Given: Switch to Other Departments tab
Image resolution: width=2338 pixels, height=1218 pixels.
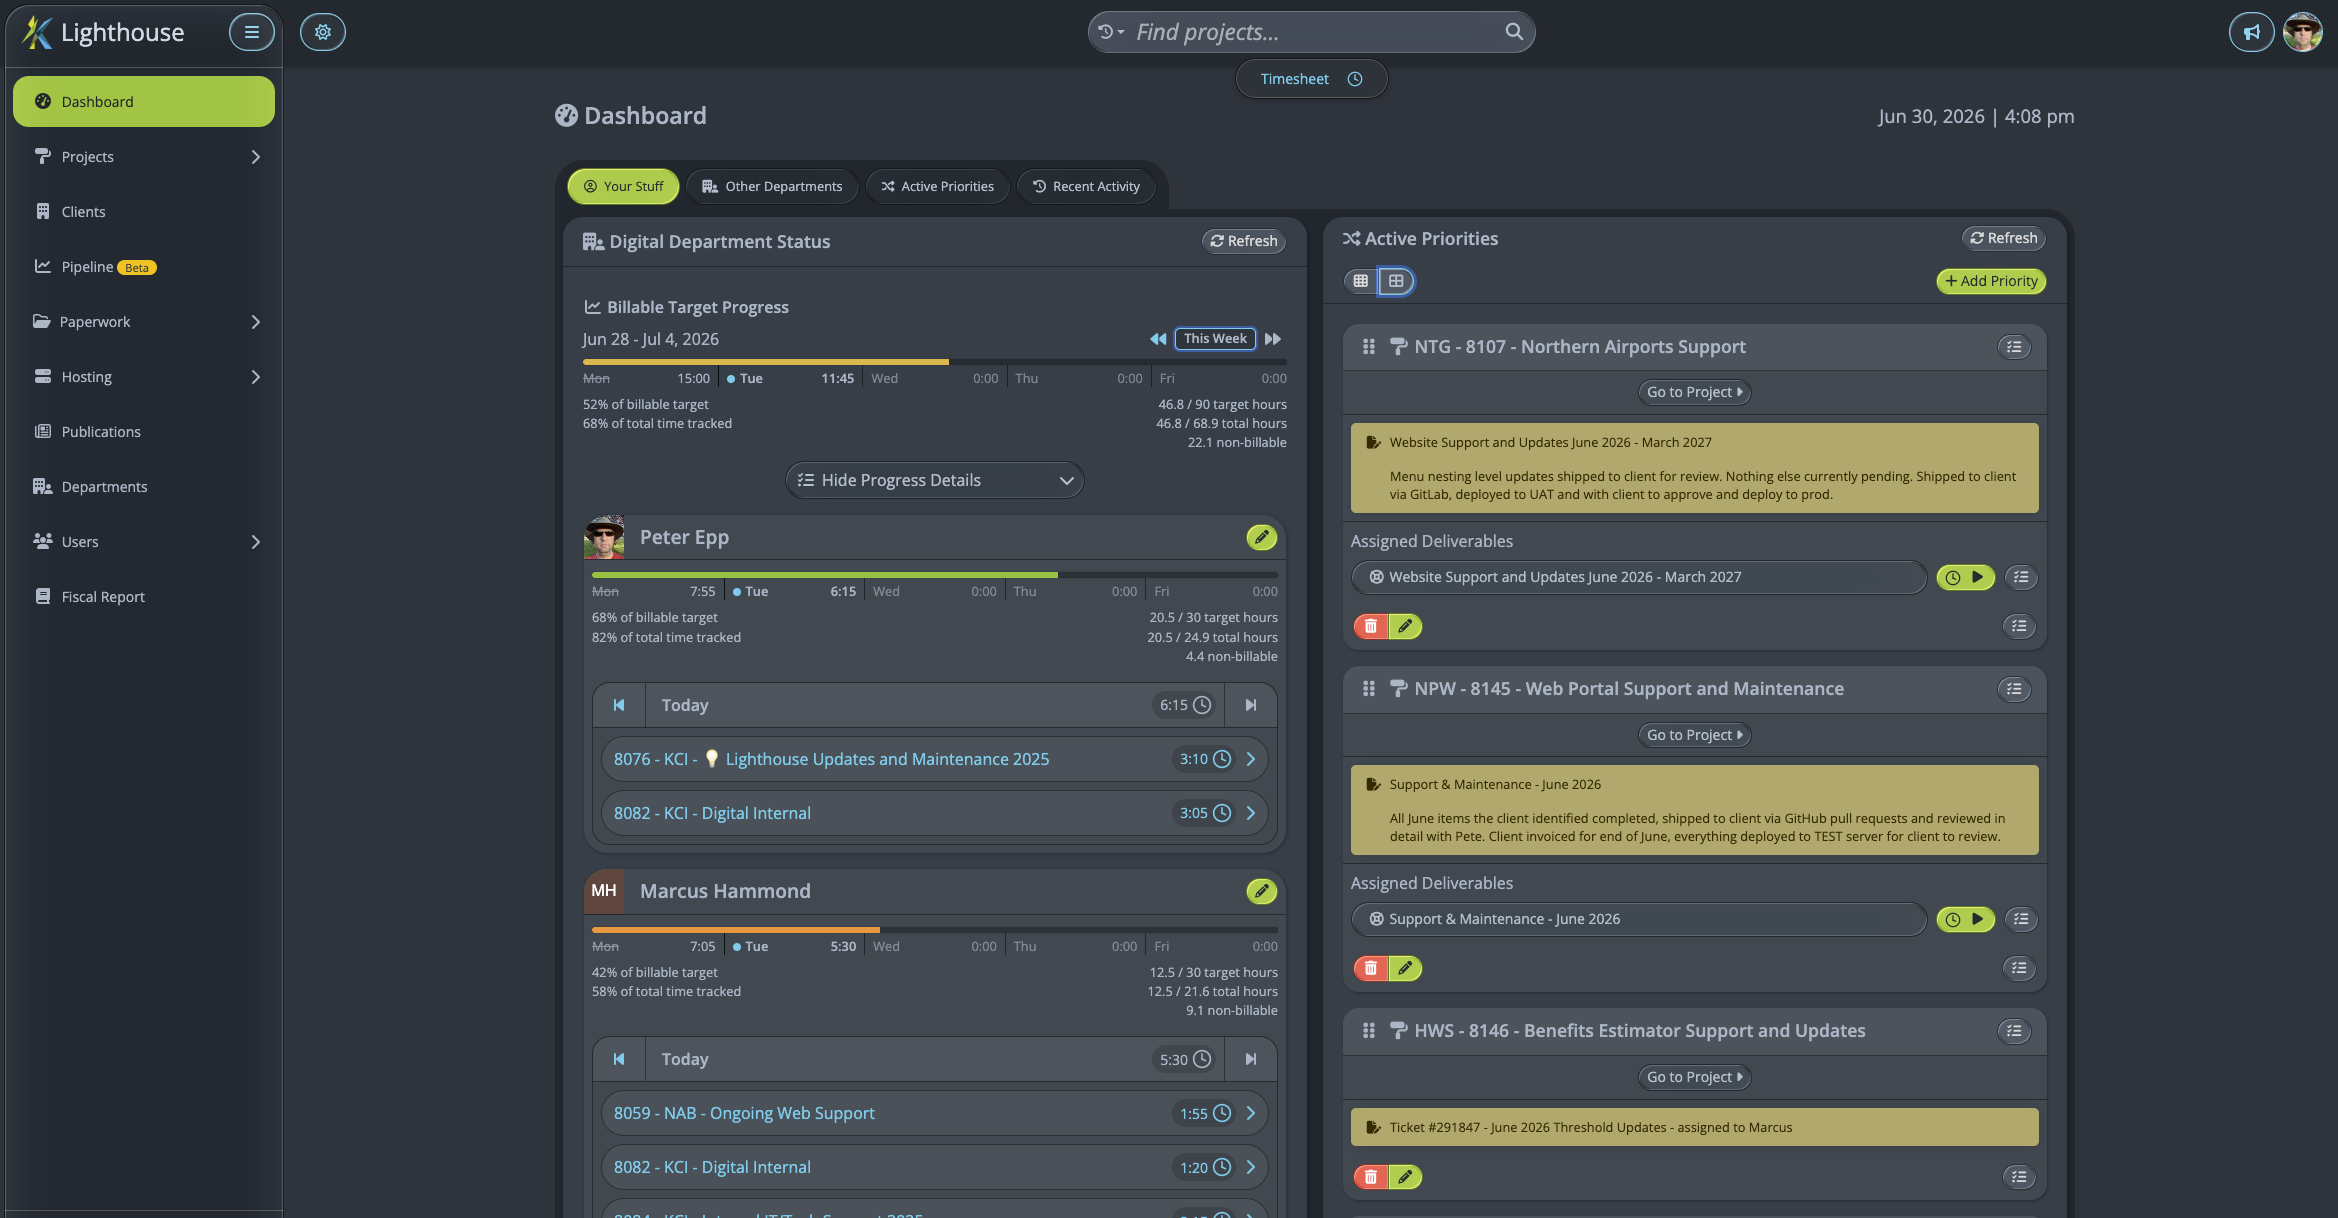Looking at the screenshot, I should (772, 186).
